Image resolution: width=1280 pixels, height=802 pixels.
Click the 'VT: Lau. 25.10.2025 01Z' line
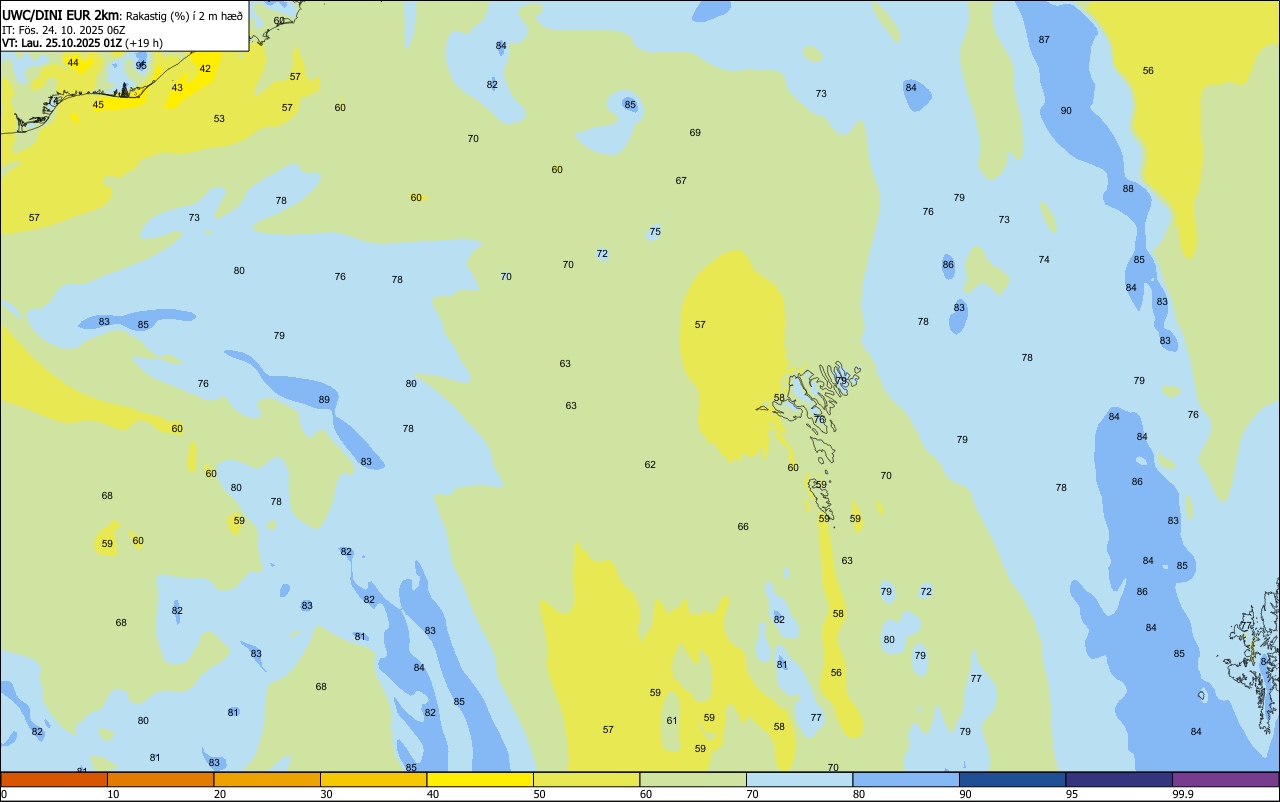(62, 43)
